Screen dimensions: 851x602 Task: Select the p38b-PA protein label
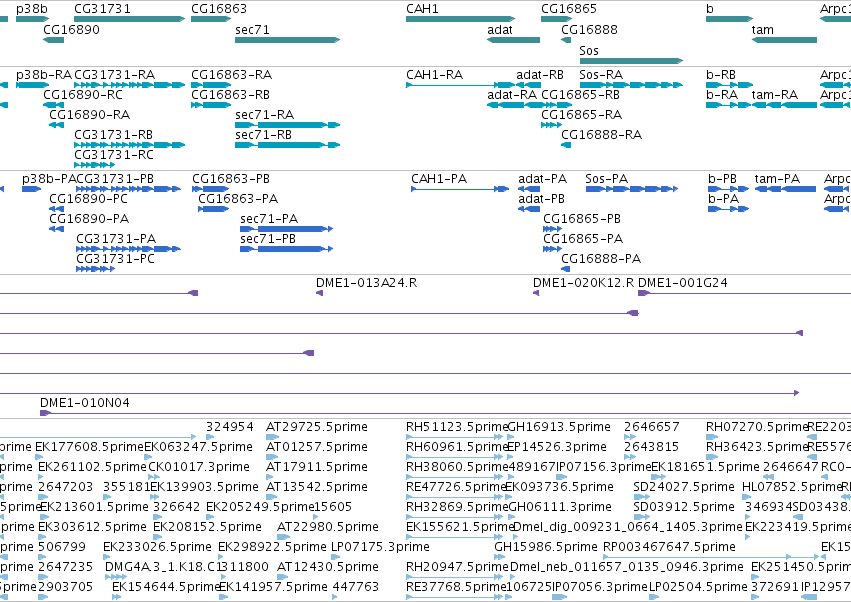49,179
